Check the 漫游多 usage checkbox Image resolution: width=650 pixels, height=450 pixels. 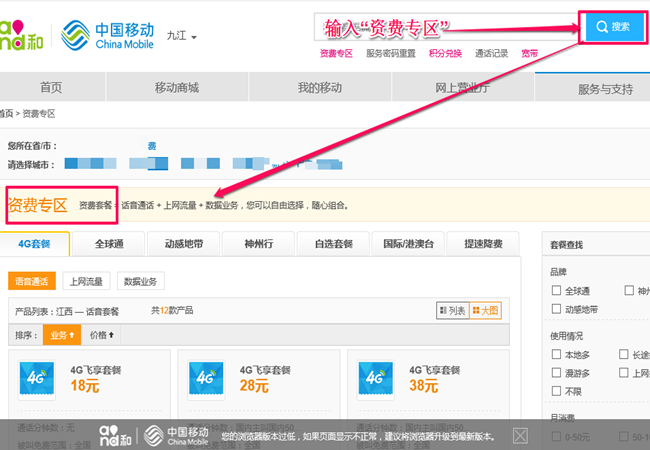coord(556,373)
